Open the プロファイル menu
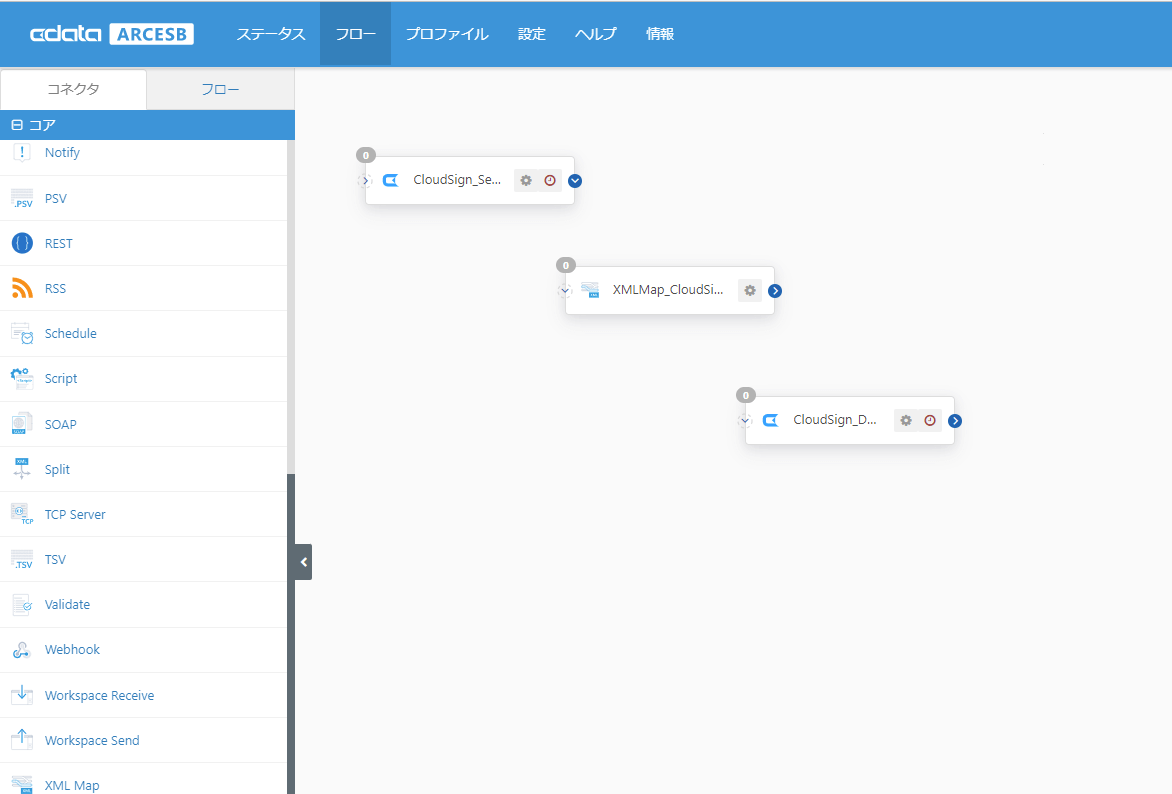1172x794 pixels. [447, 33]
